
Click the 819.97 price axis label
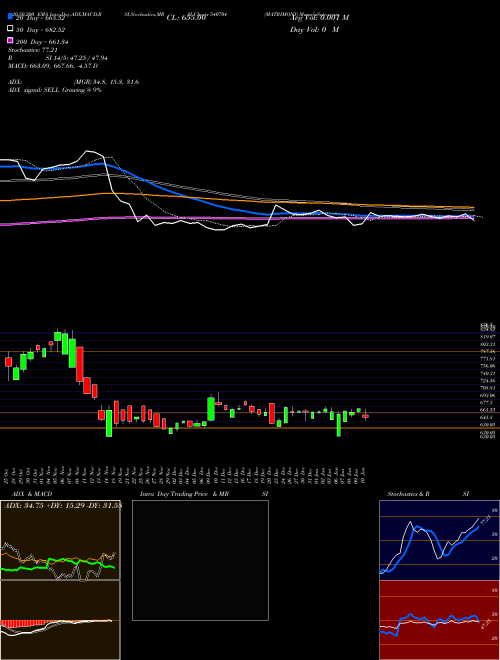coord(488,337)
